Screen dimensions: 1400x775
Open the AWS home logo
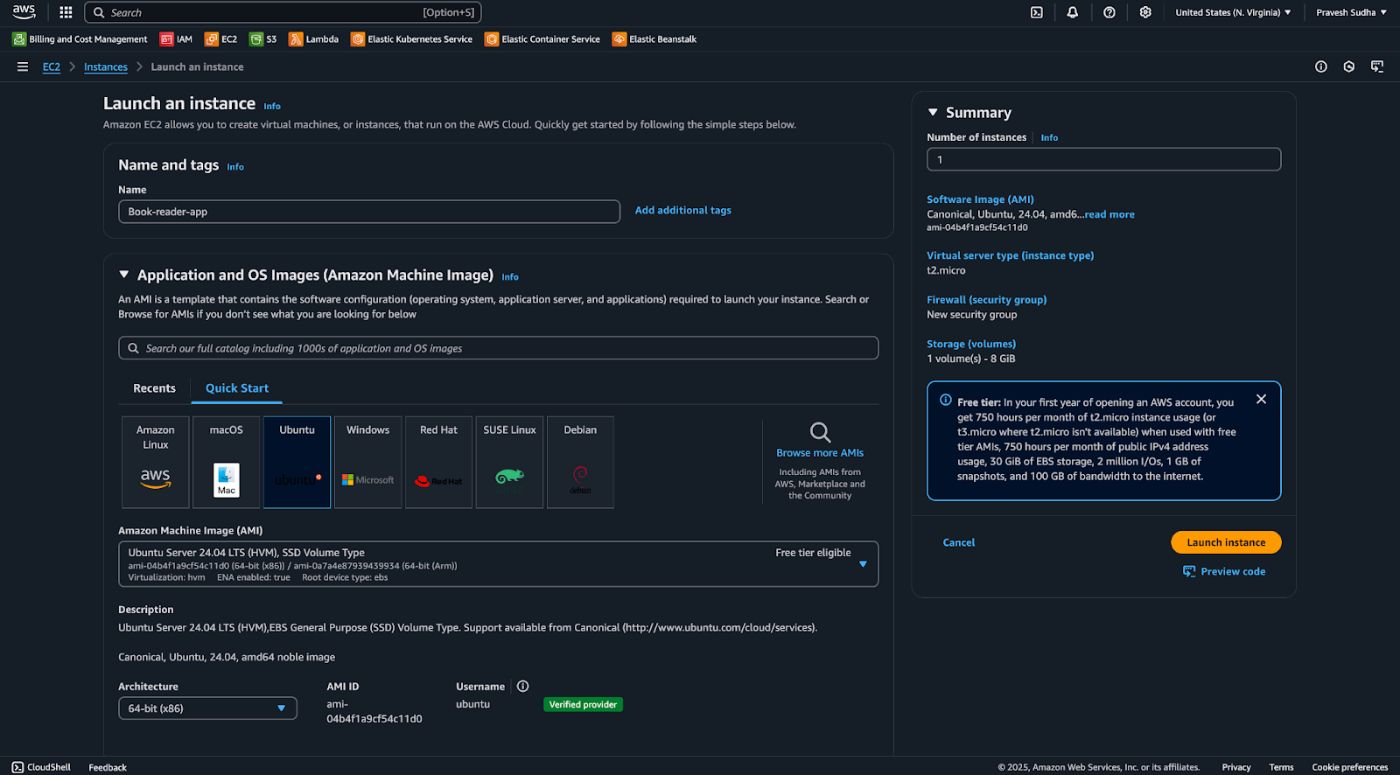24,12
